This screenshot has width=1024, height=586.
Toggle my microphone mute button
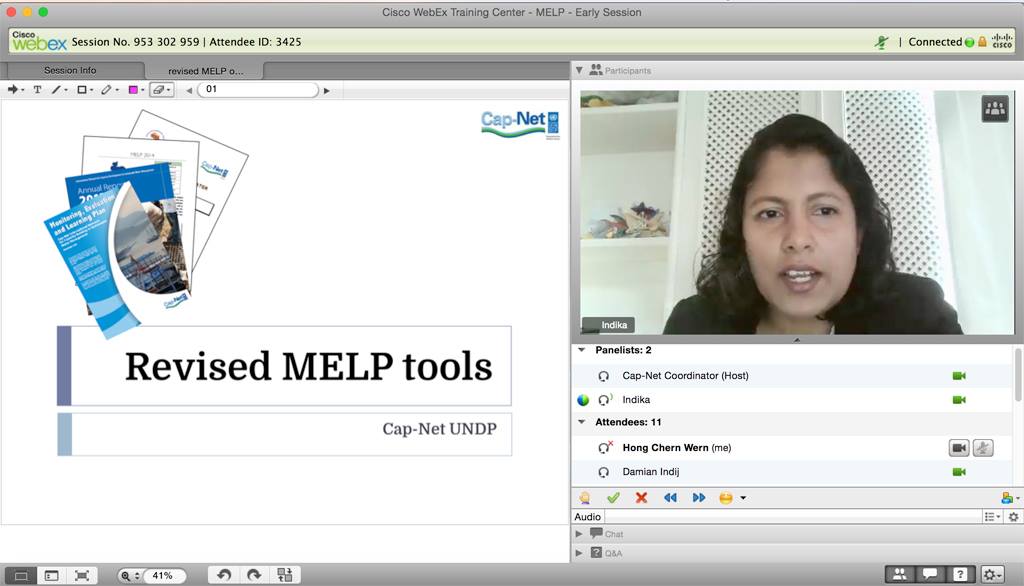(x=983, y=448)
